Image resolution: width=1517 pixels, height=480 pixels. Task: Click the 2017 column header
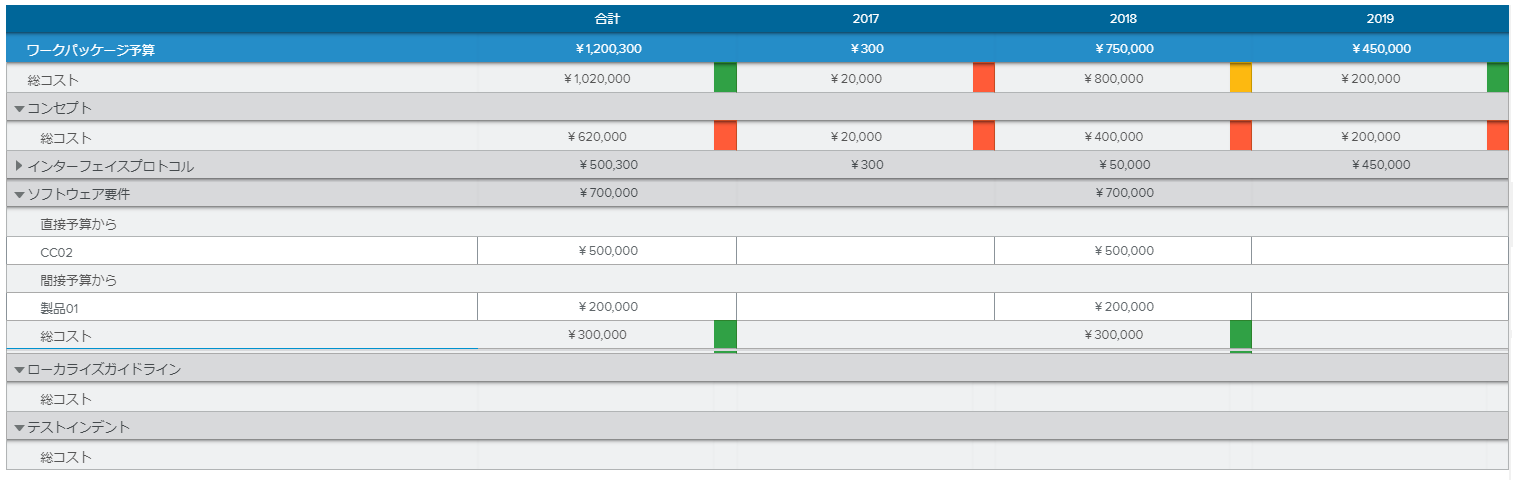tap(866, 19)
